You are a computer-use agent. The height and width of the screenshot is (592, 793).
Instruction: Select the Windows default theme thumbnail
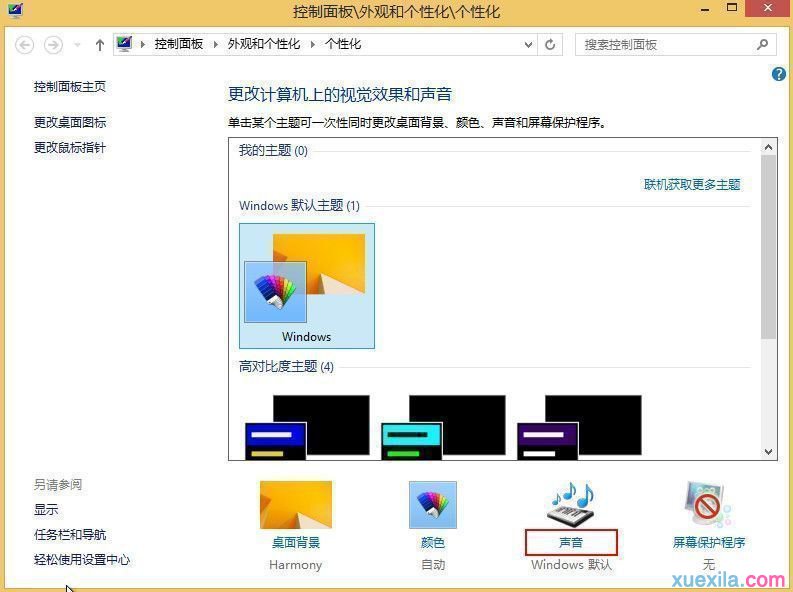(307, 286)
